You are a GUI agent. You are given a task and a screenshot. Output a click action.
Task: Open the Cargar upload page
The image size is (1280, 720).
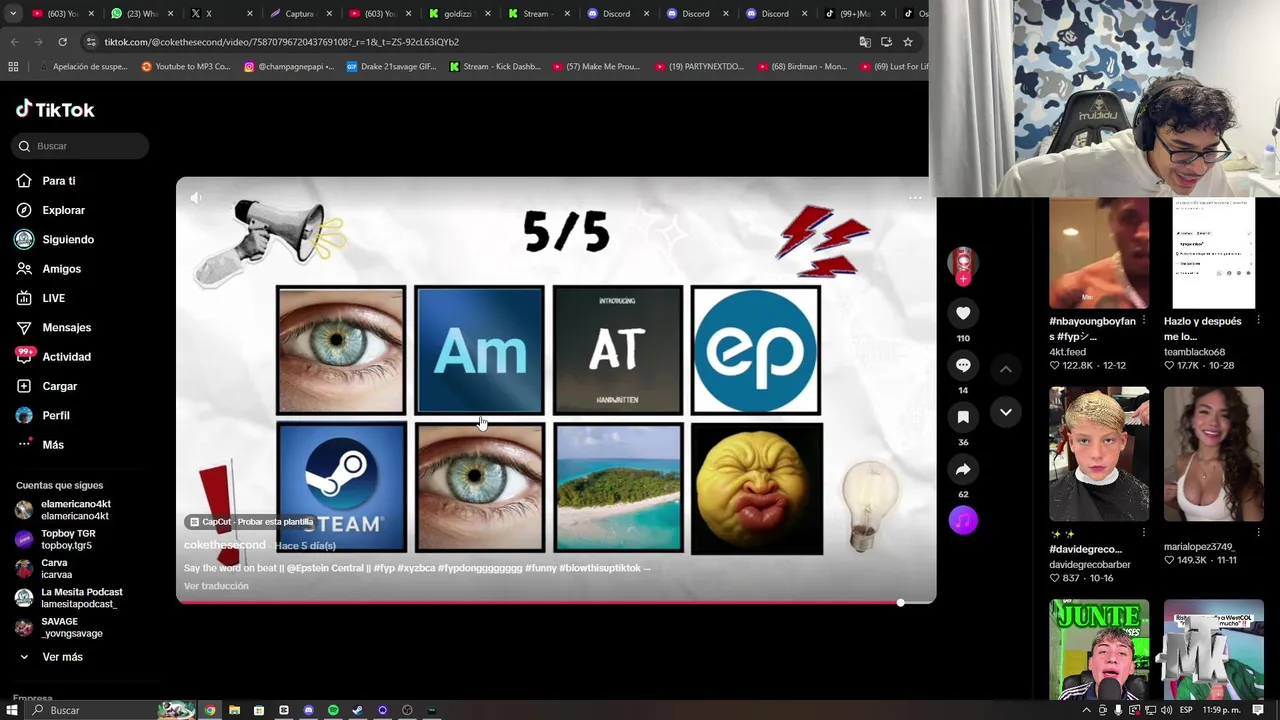[59, 386]
